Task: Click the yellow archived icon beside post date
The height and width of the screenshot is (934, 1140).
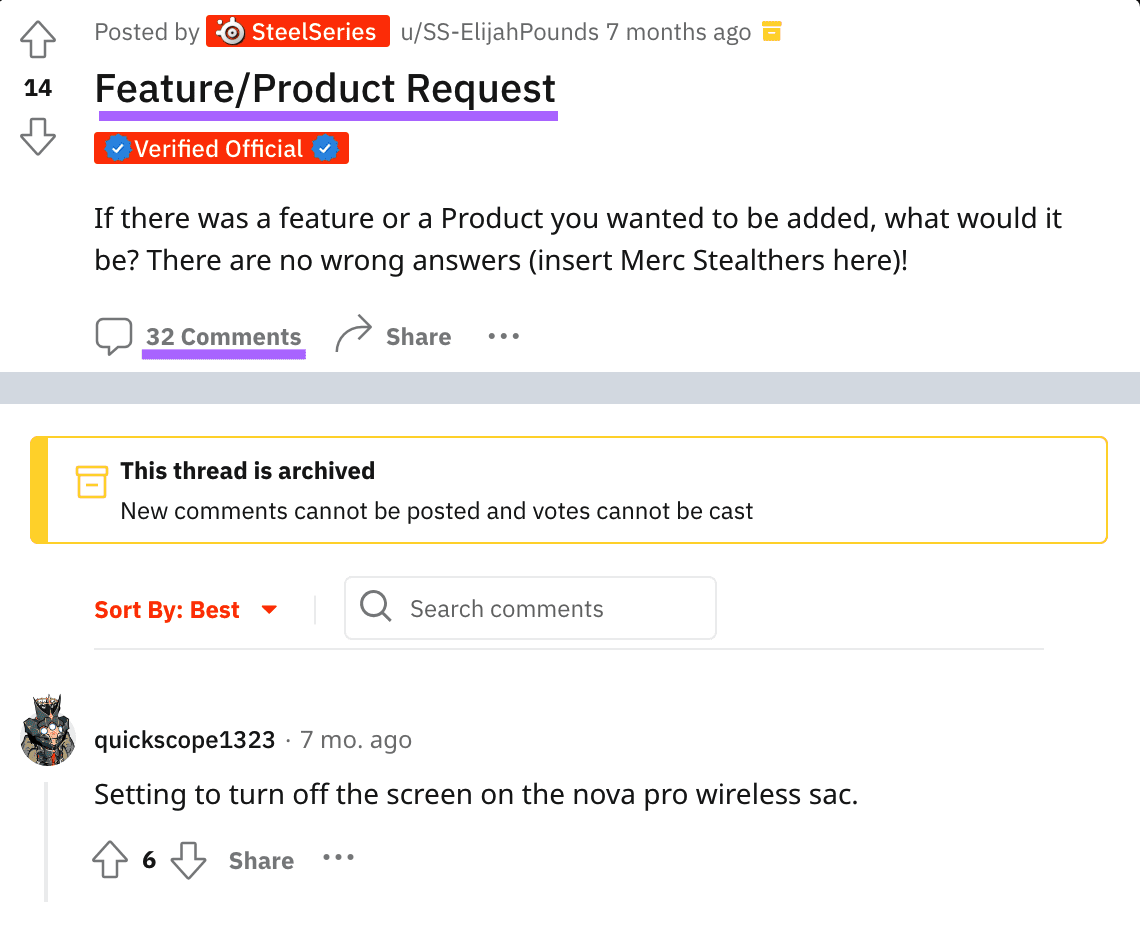Action: tap(771, 32)
